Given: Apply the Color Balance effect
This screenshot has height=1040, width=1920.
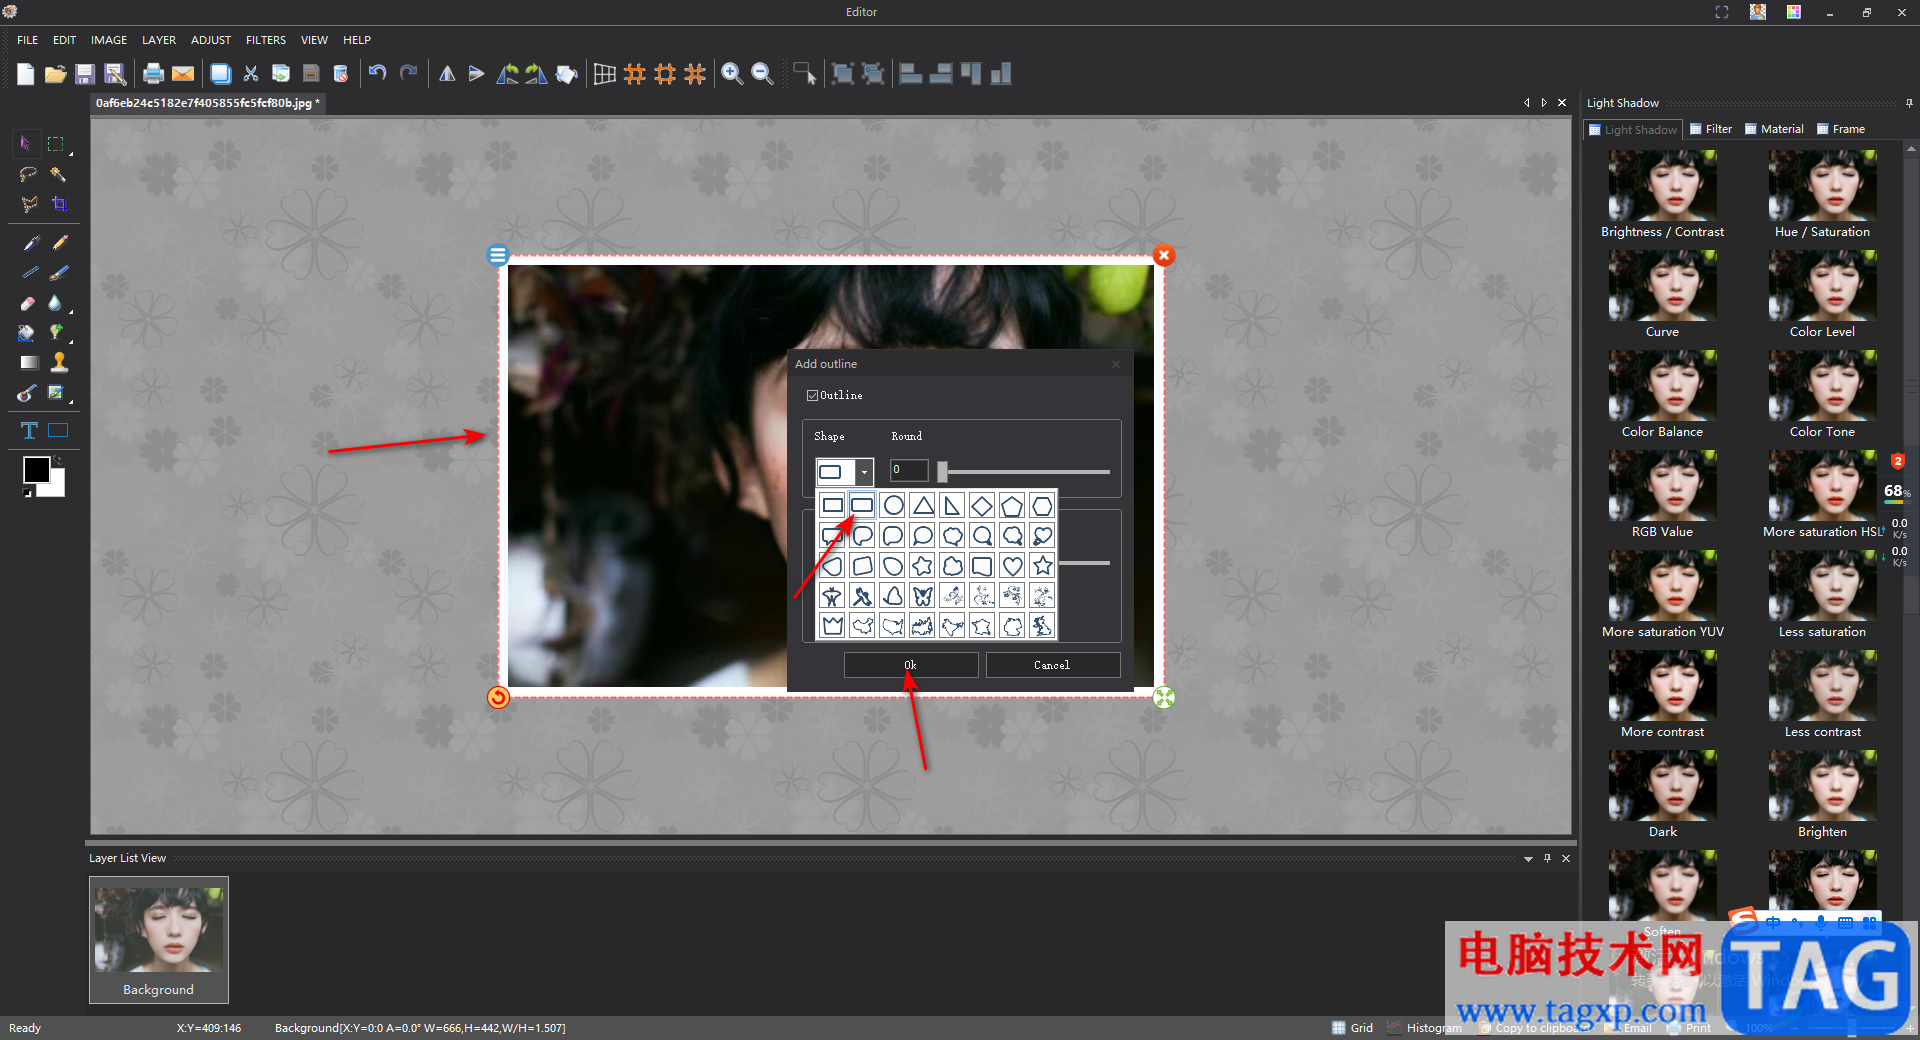Looking at the screenshot, I should coord(1662,395).
